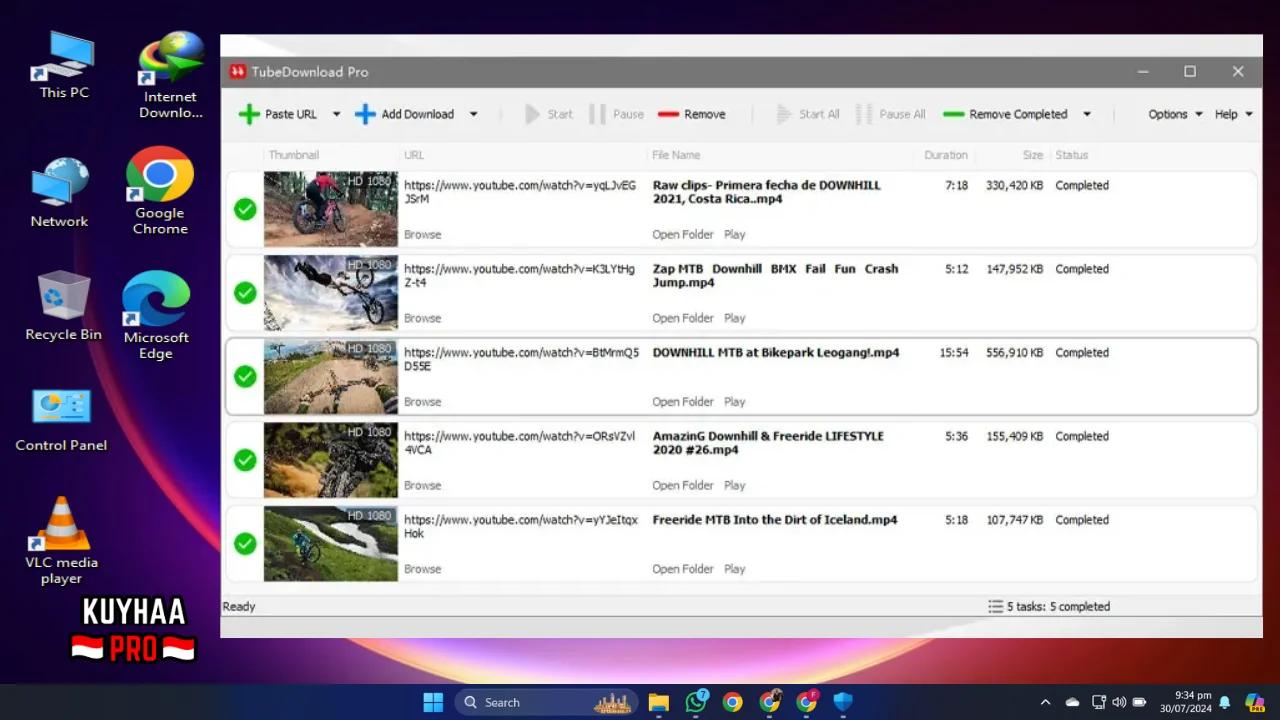Click the 5 tasks: 5 completed status text
1280x720 pixels.
[x=1058, y=606]
